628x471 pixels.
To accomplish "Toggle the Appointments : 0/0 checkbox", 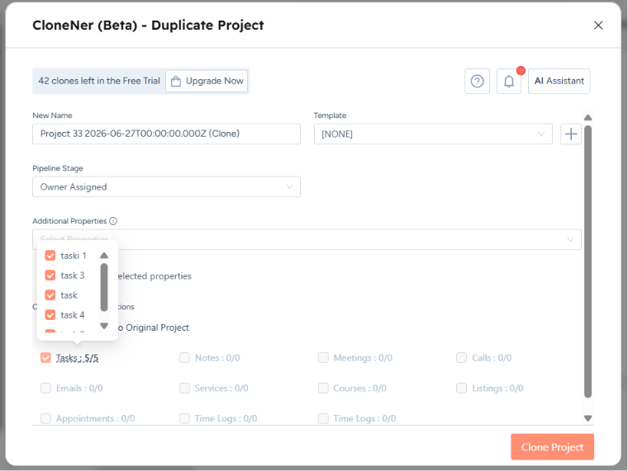I will pos(46,419).
